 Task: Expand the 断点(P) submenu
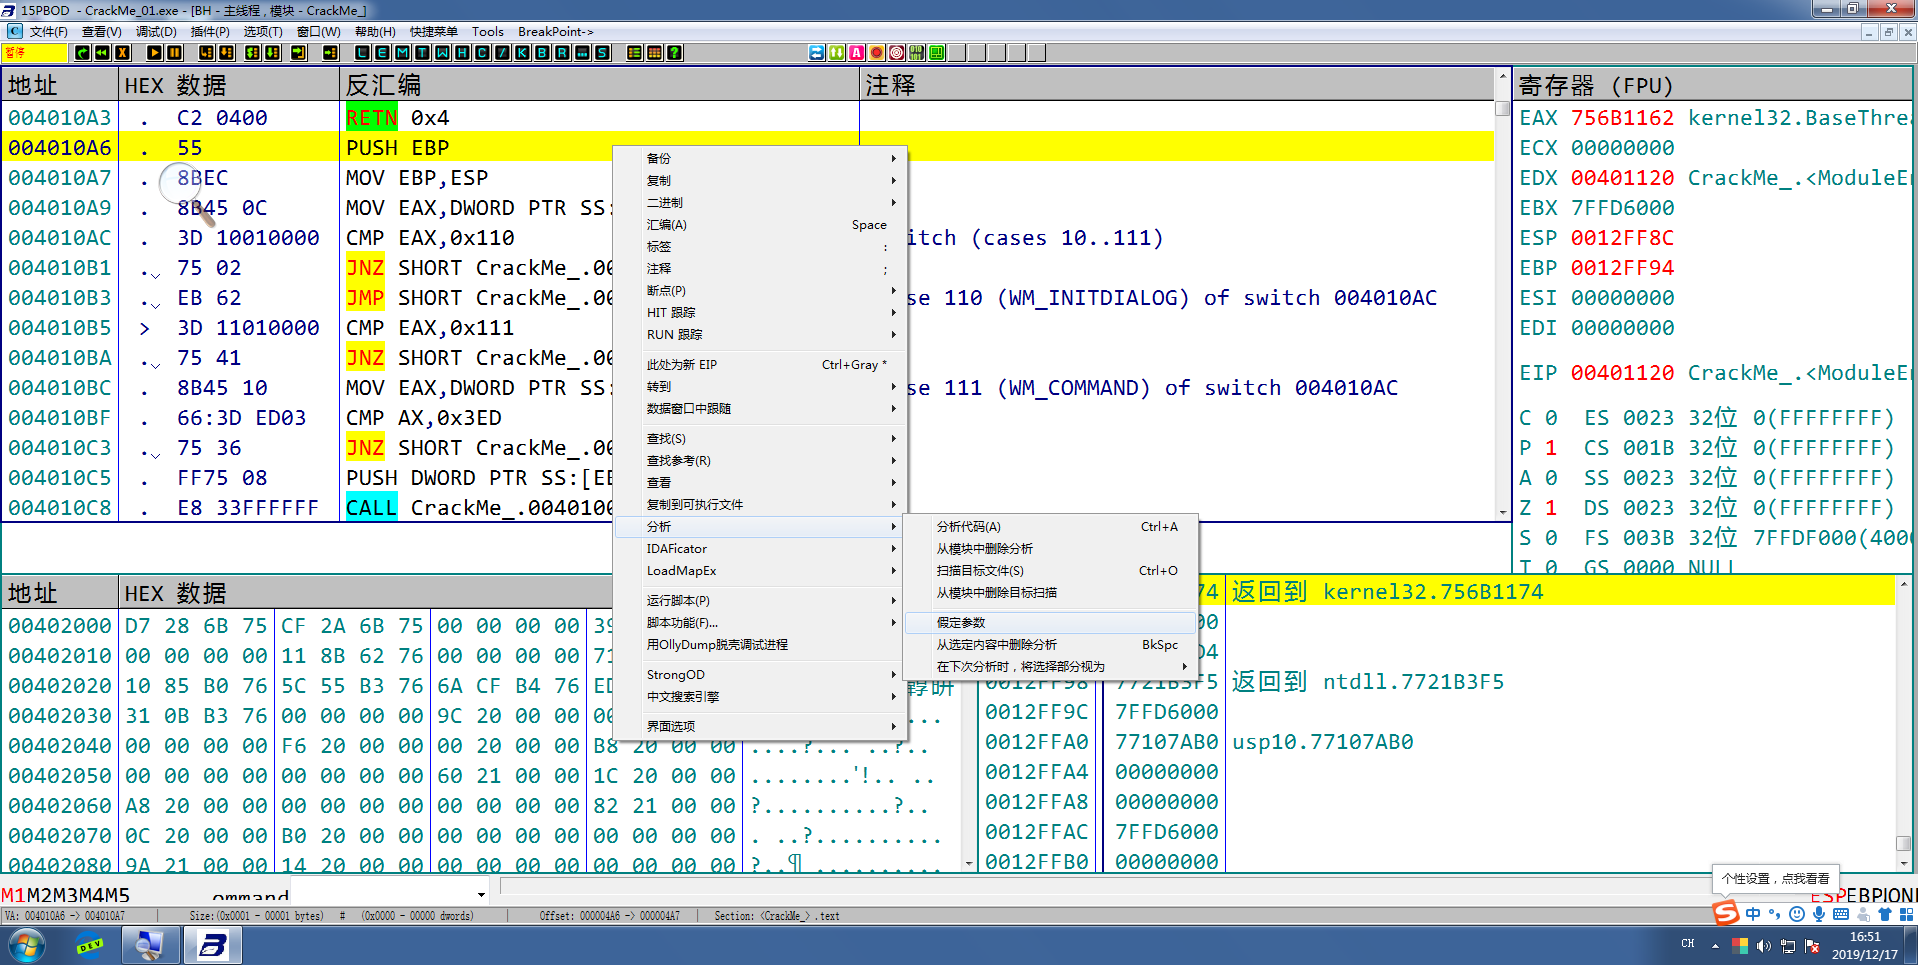pos(760,291)
